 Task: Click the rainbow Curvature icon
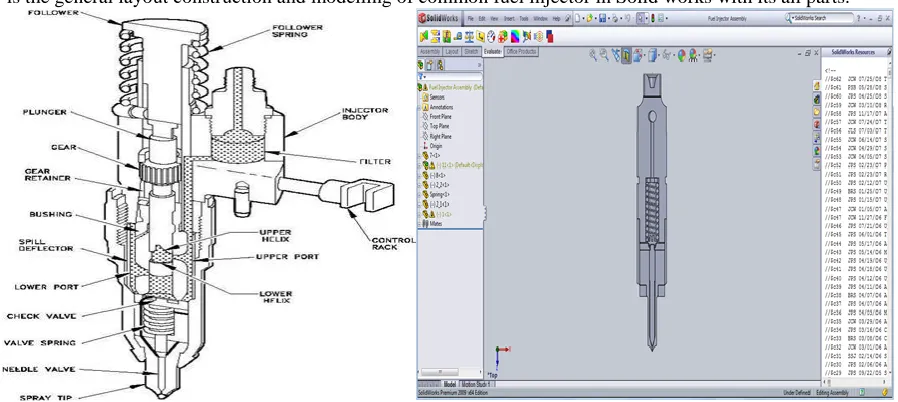pyautogui.click(x=515, y=37)
